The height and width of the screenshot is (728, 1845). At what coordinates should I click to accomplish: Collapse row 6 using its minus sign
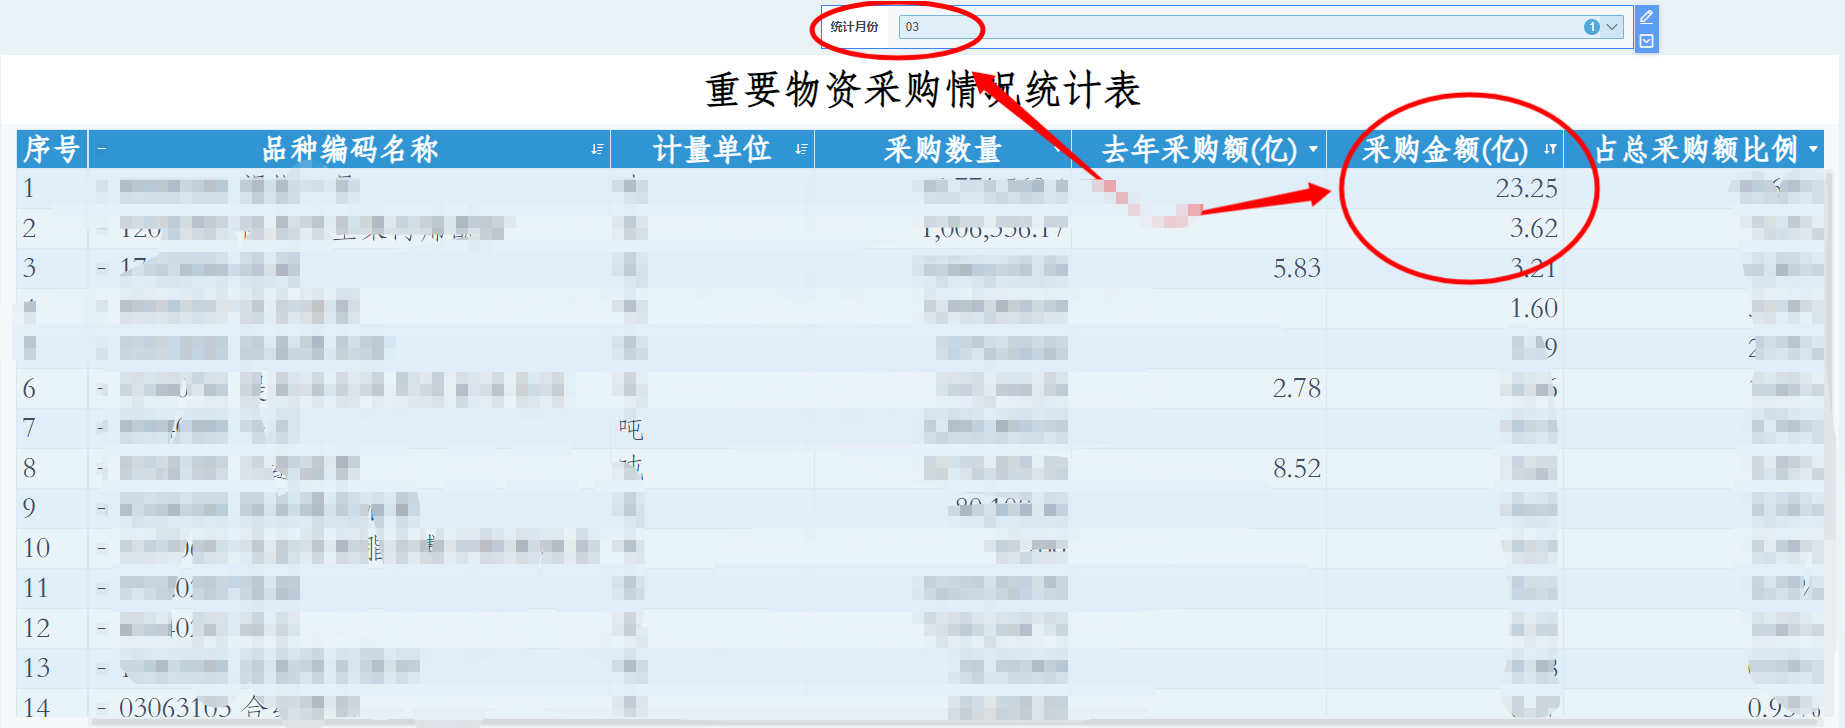101,389
